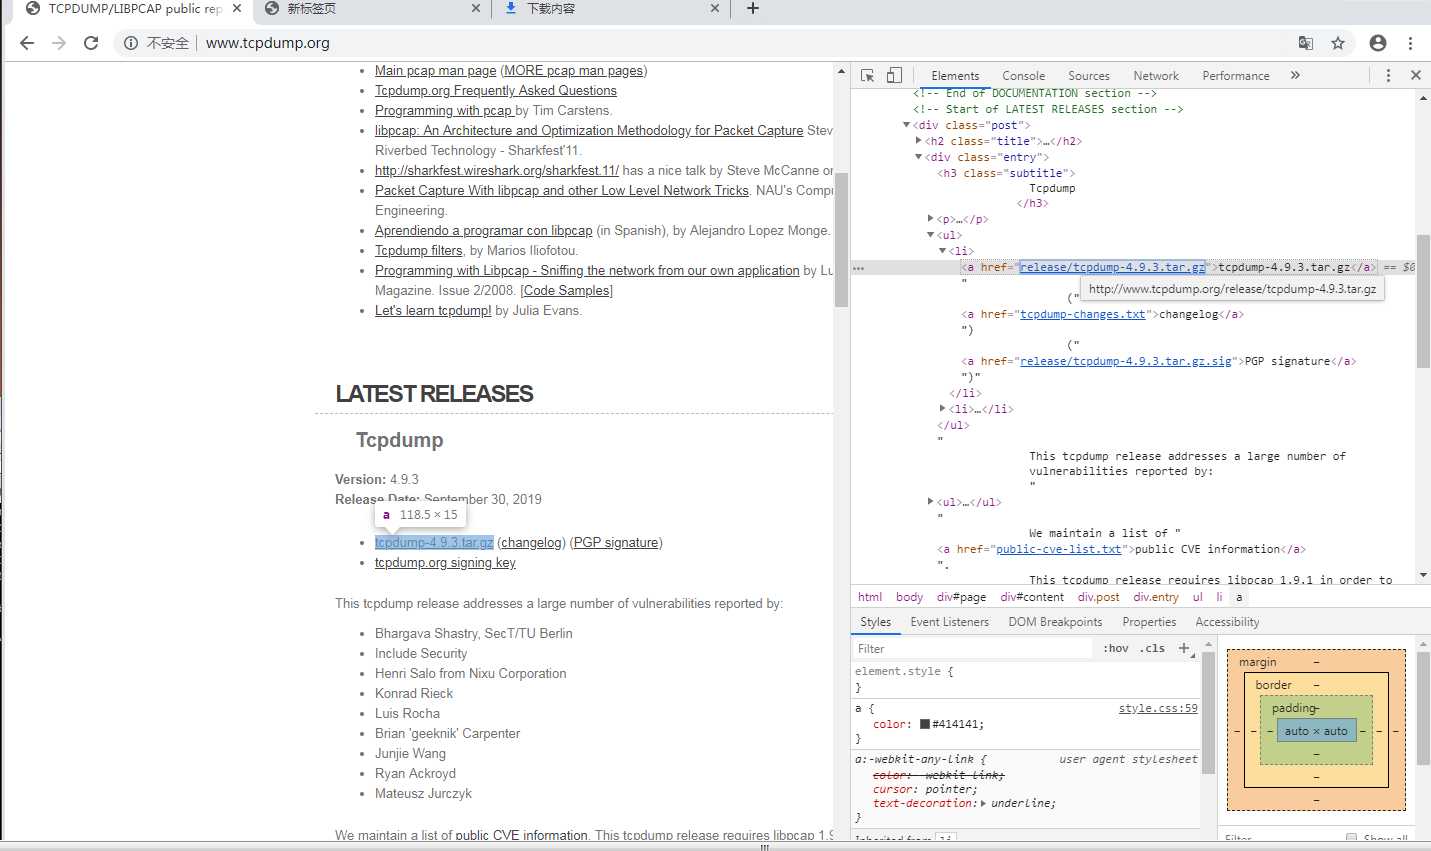Open the Network panel tab

(x=1156, y=76)
